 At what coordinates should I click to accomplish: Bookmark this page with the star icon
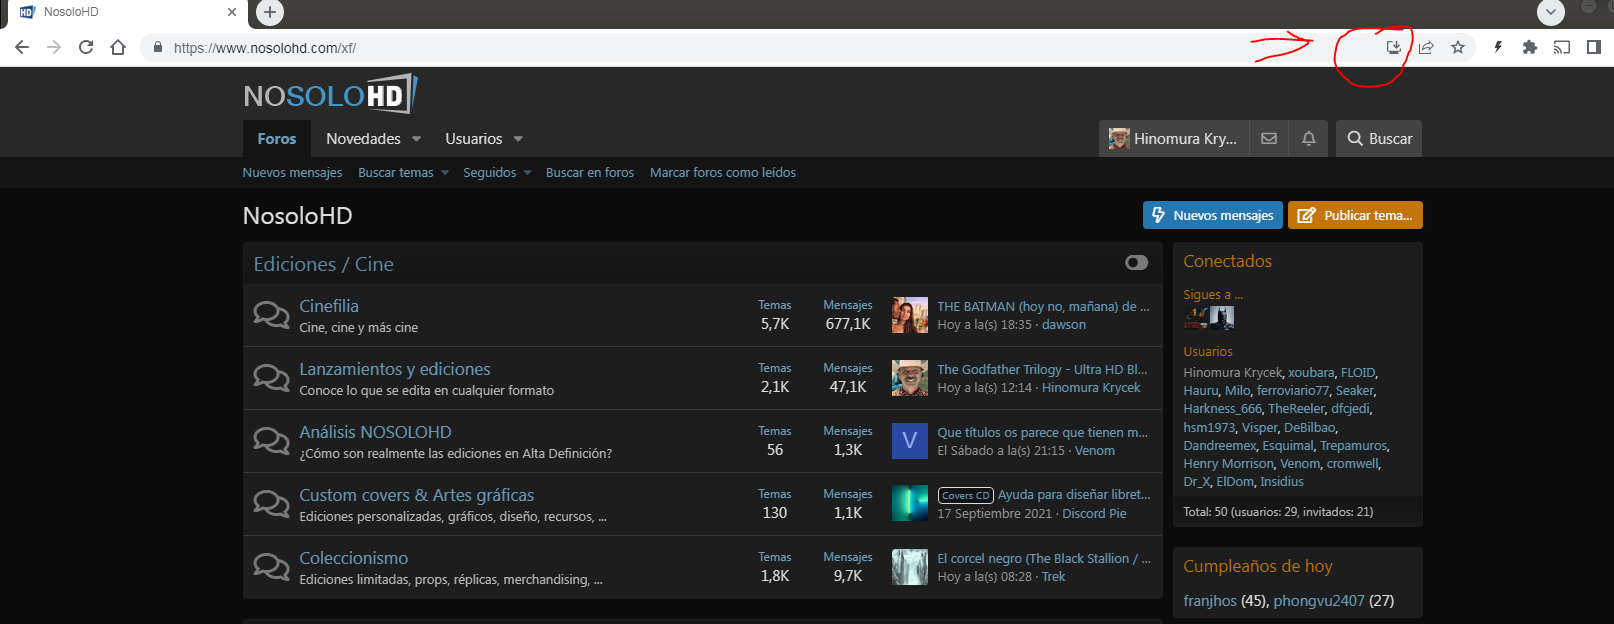[x=1458, y=47]
